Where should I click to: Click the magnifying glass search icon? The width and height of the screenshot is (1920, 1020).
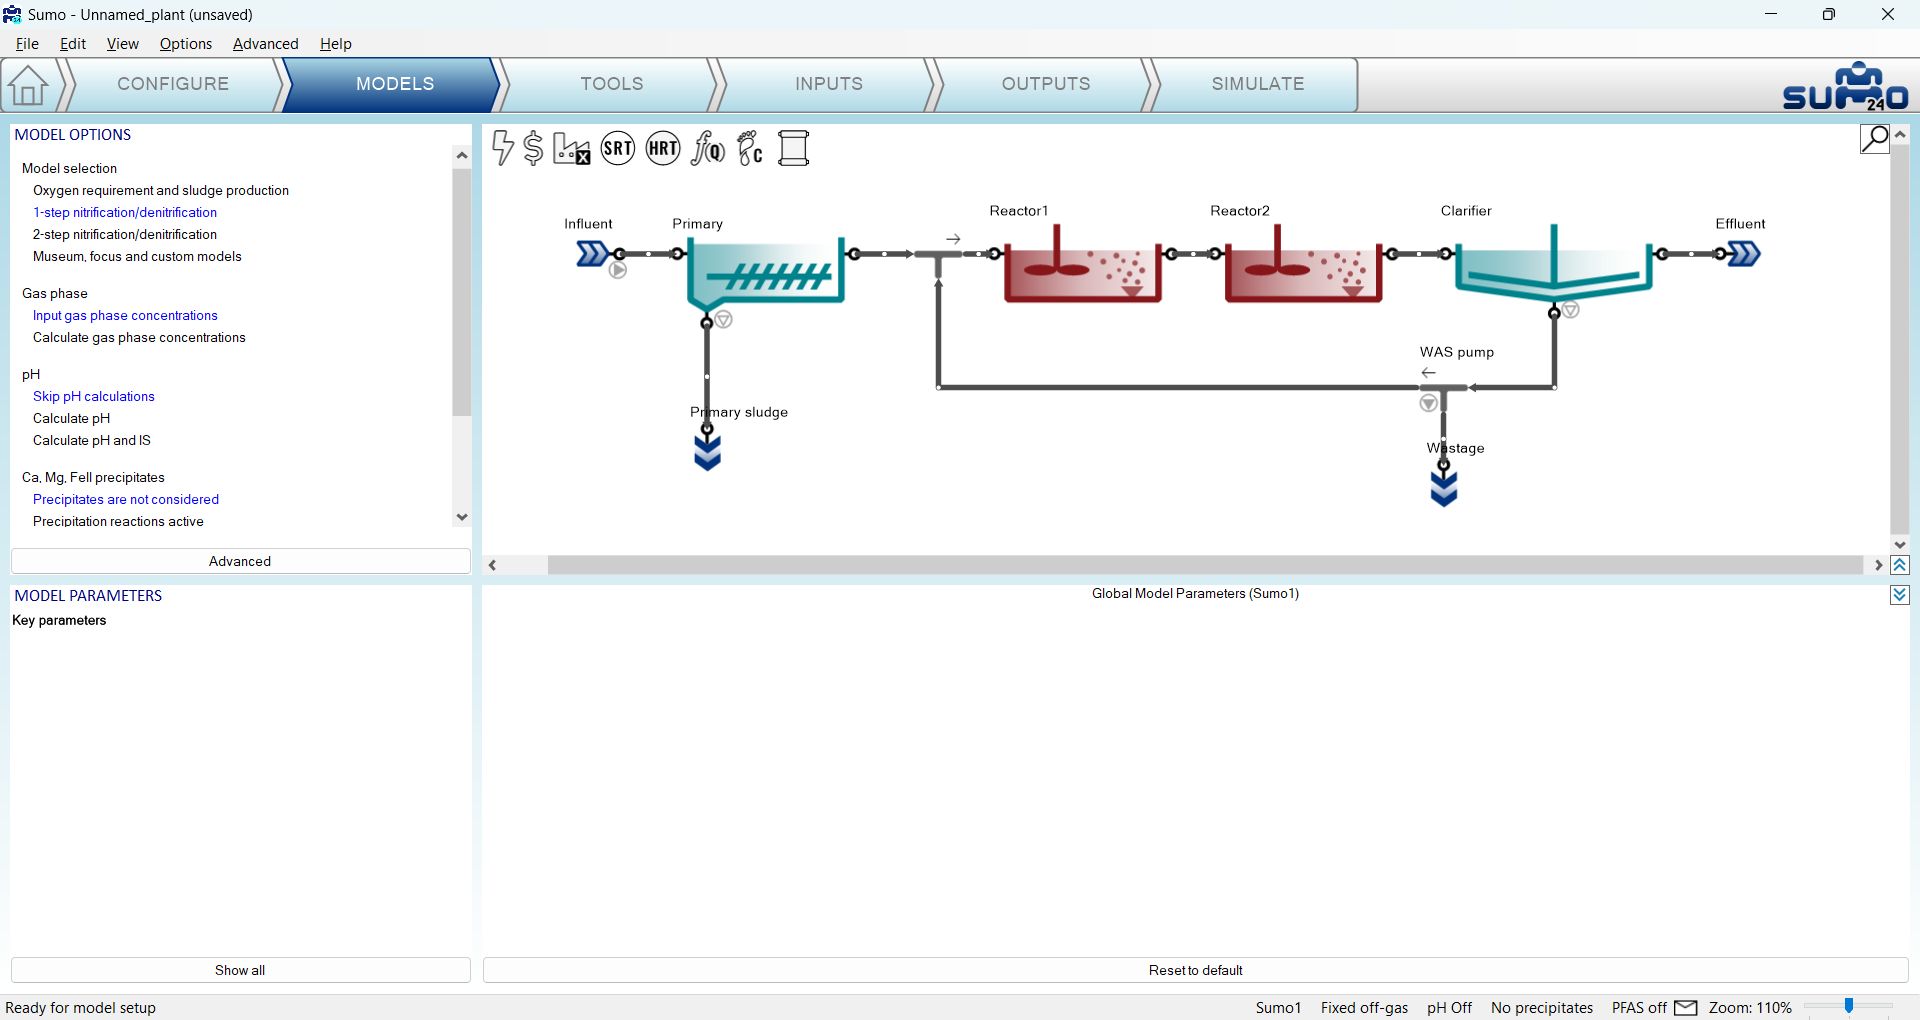tap(1874, 139)
